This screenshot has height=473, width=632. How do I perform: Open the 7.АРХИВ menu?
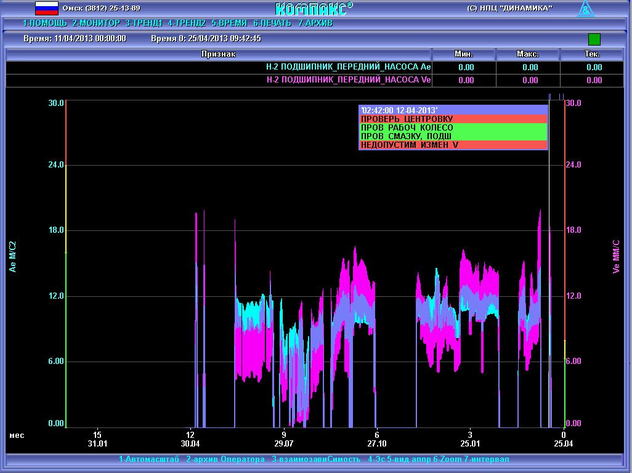pos(315,21)
